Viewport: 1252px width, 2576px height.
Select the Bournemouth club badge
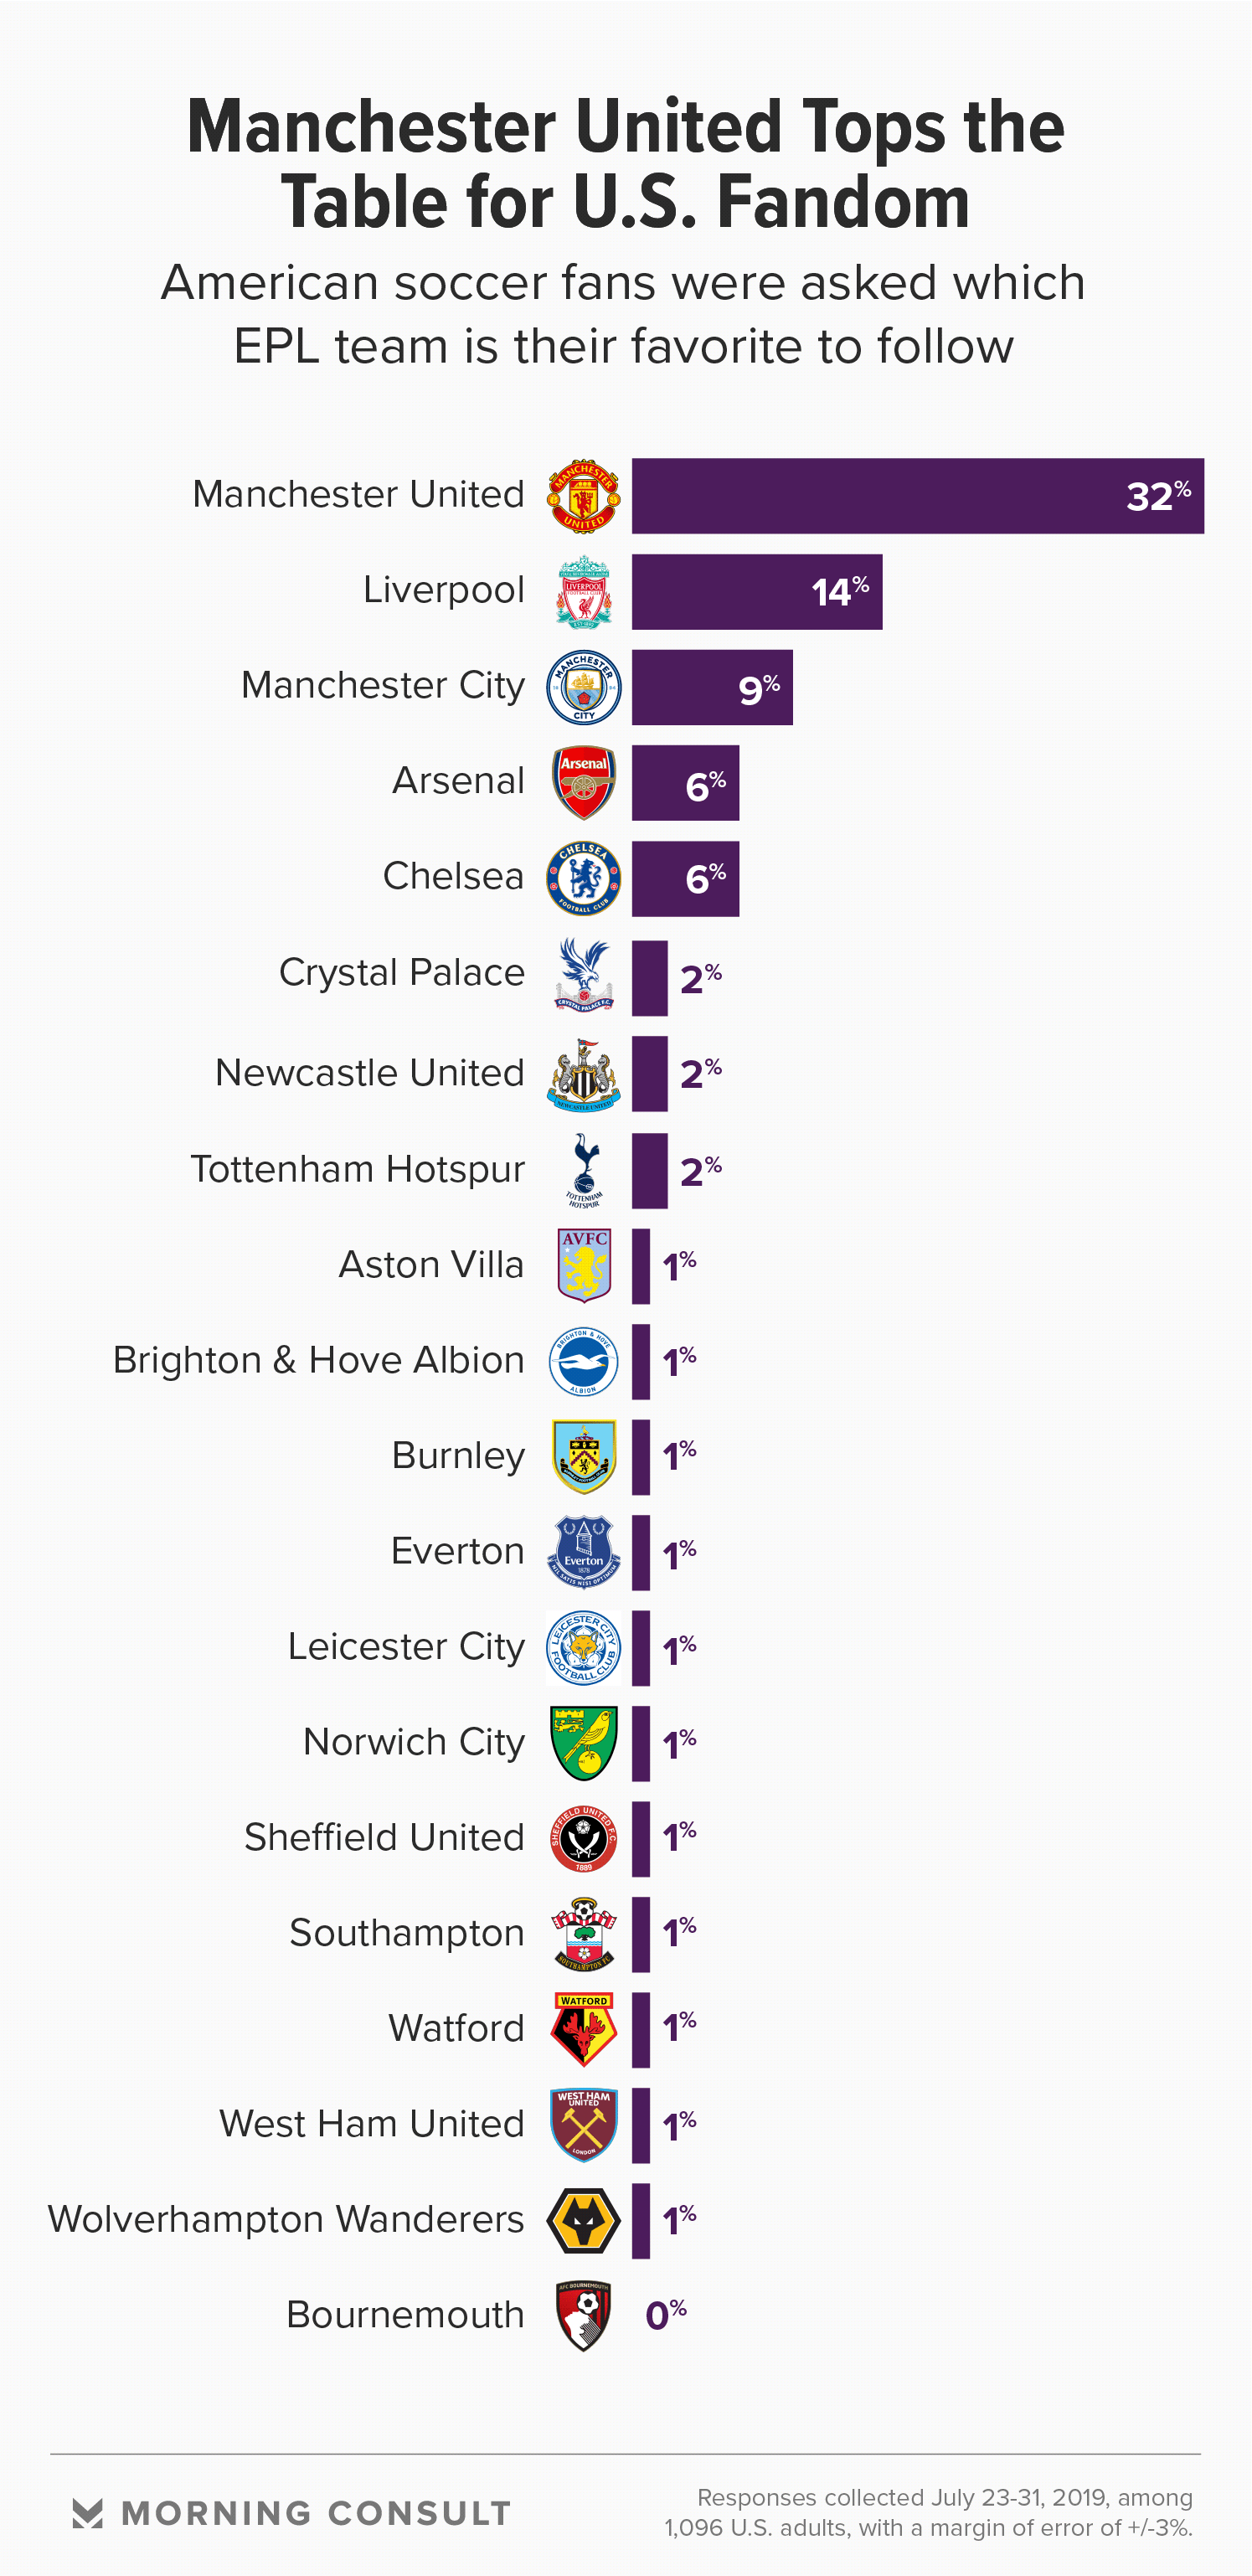tap(584, 2315)
